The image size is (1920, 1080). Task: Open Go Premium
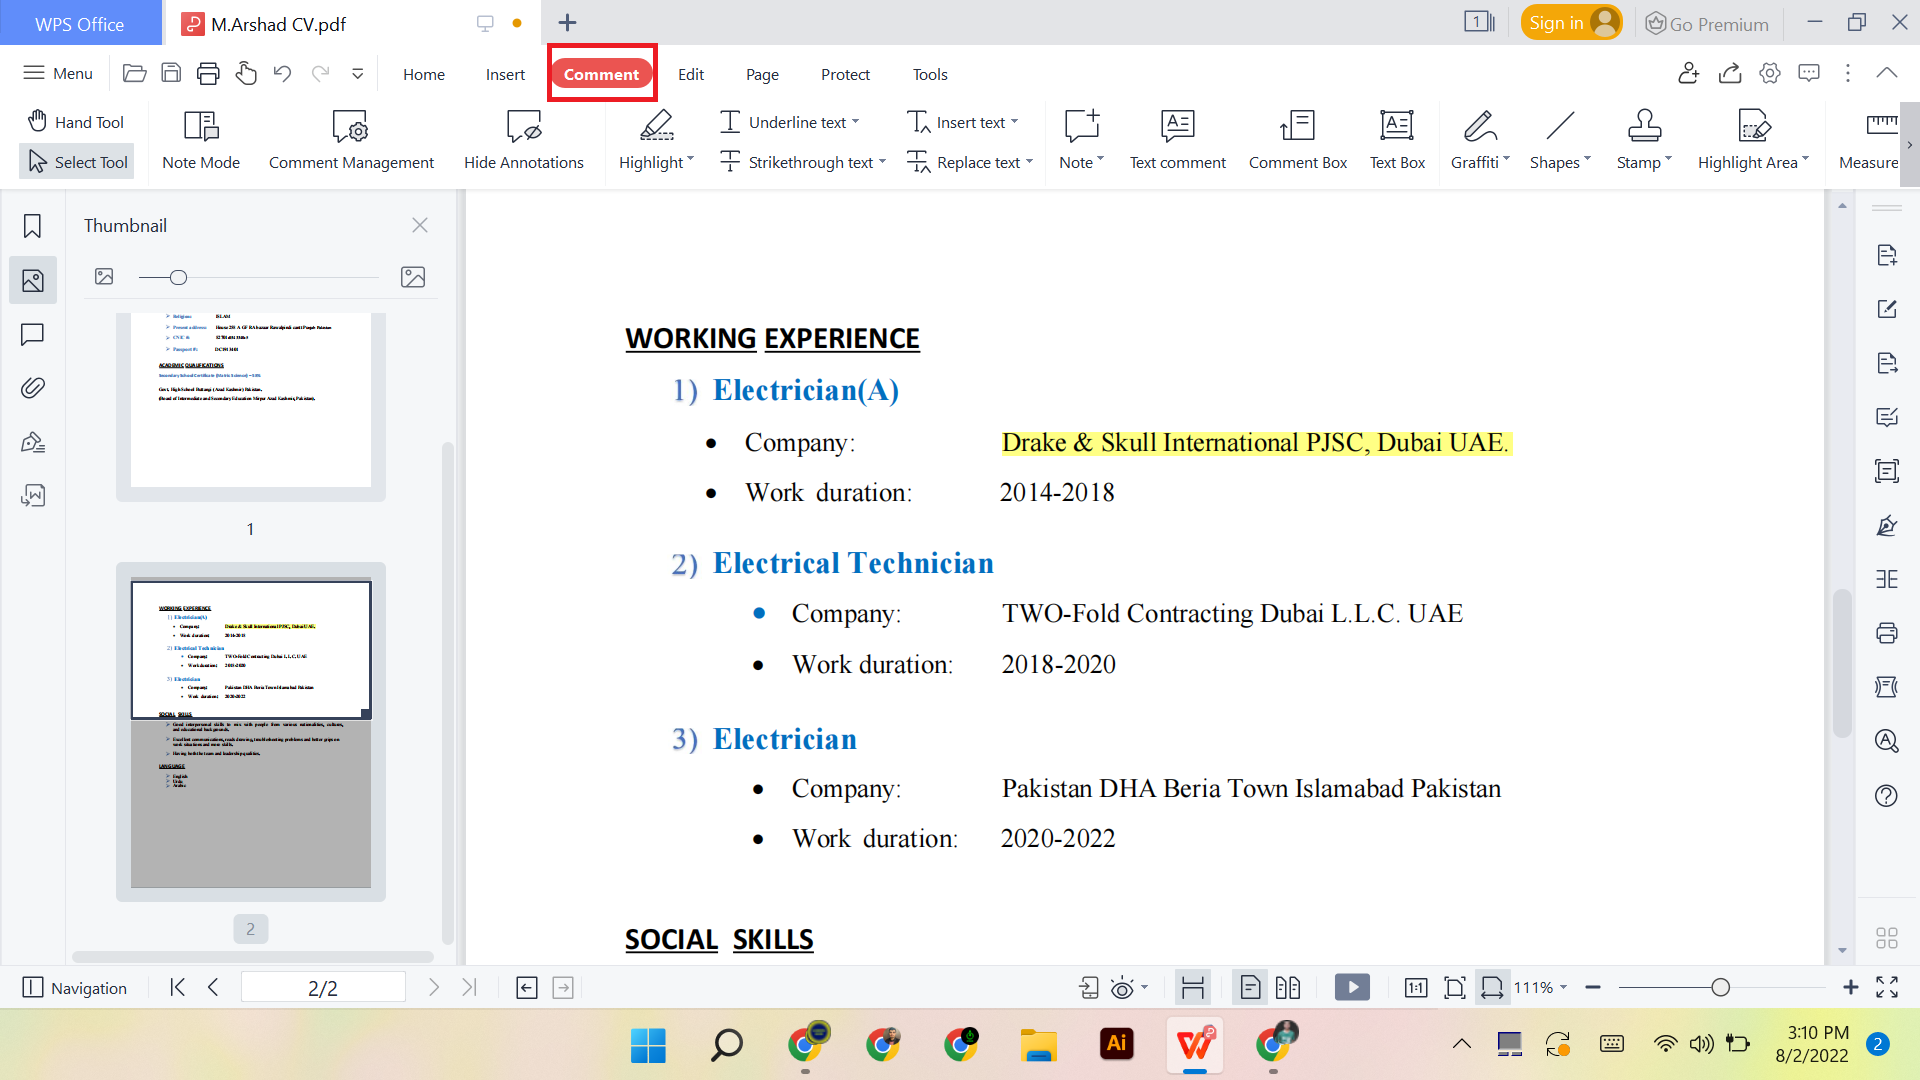(x=1707, y=23)
